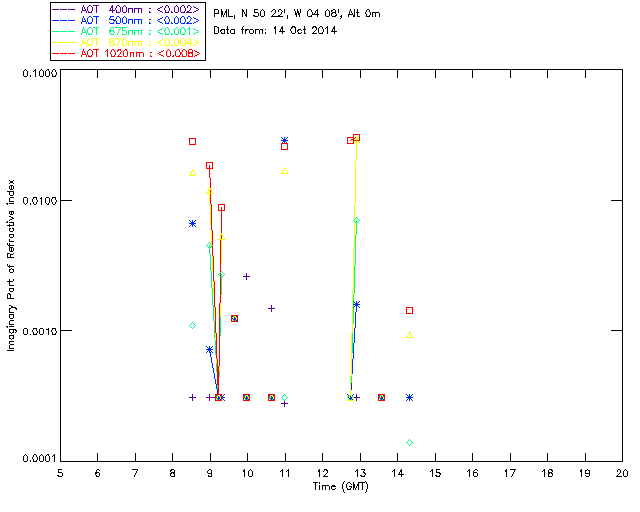Image resolution: width=640 pixels, height=512 pixels.
Task: Click the '18' x-axis tick label
Action: pyautogui.click(x=547, y=473)
